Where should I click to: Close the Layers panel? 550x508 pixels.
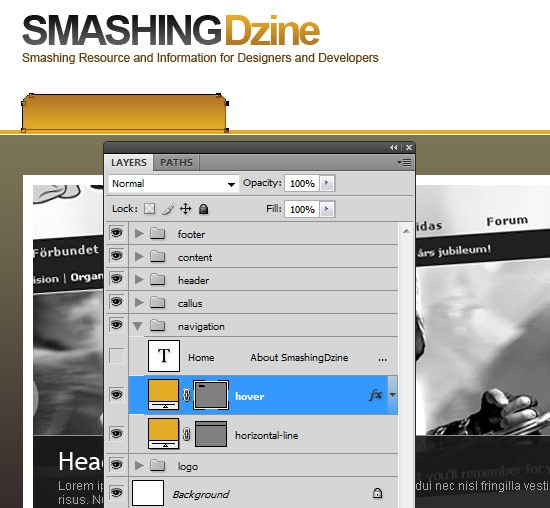click(409, 148)
